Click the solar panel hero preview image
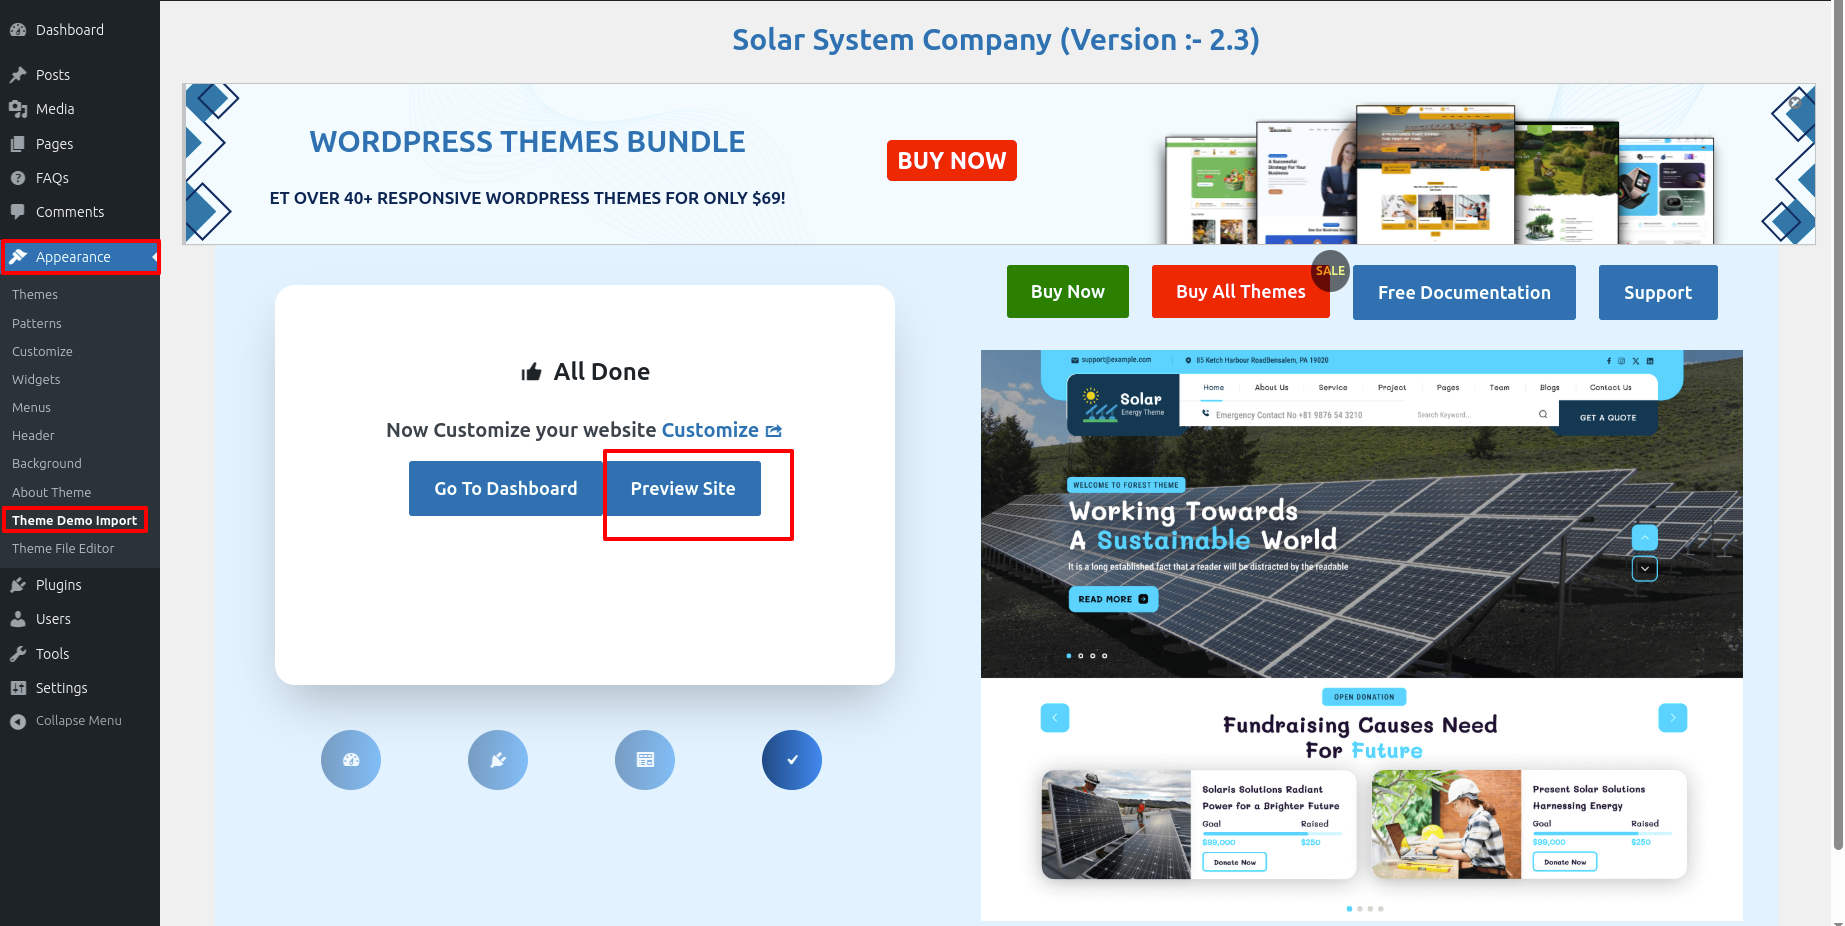1845x926 pixels. click(x=1362, y=514)
